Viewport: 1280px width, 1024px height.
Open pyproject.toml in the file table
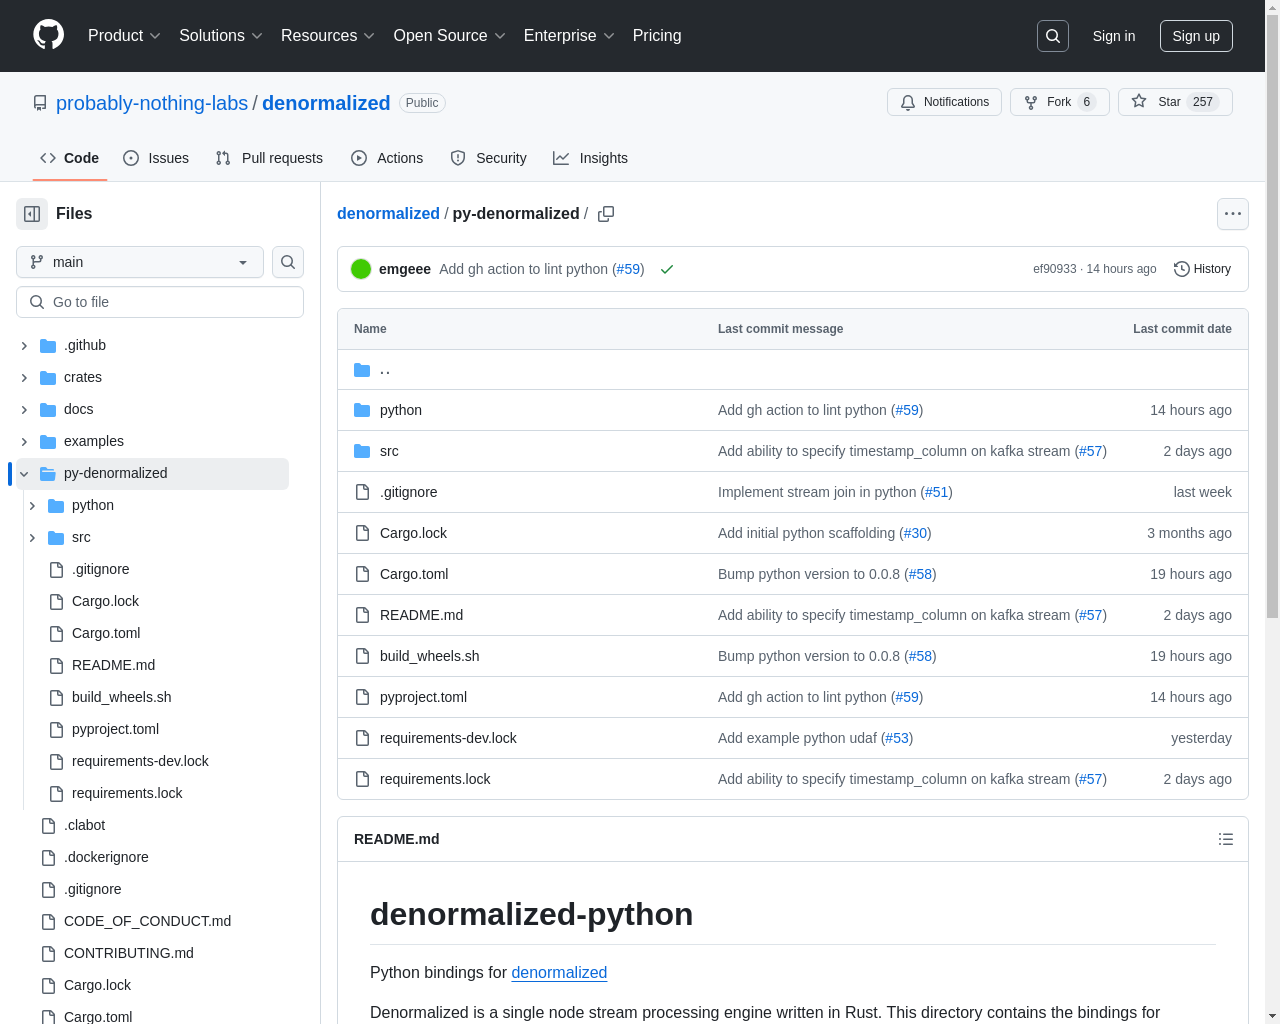point(423,697)
